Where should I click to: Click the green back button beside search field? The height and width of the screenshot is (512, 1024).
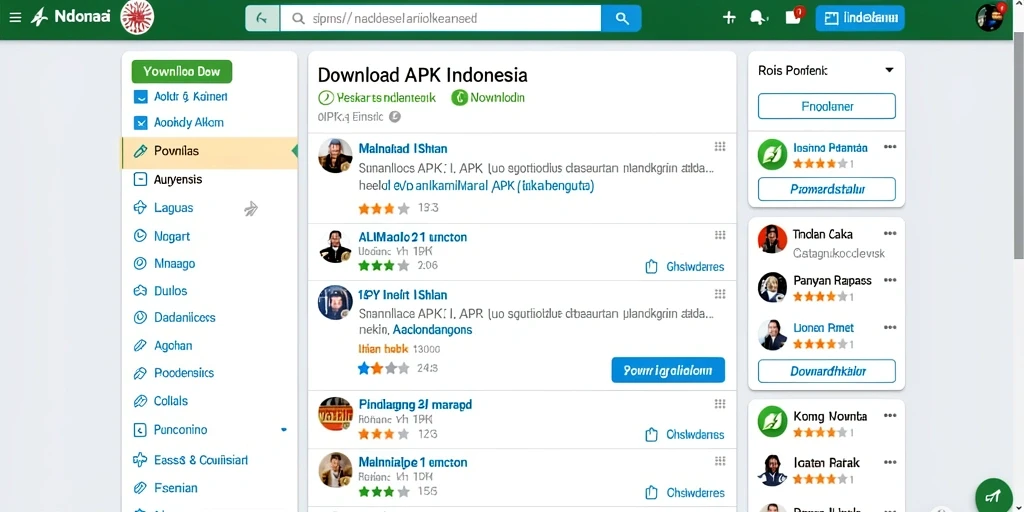(263, 18)
